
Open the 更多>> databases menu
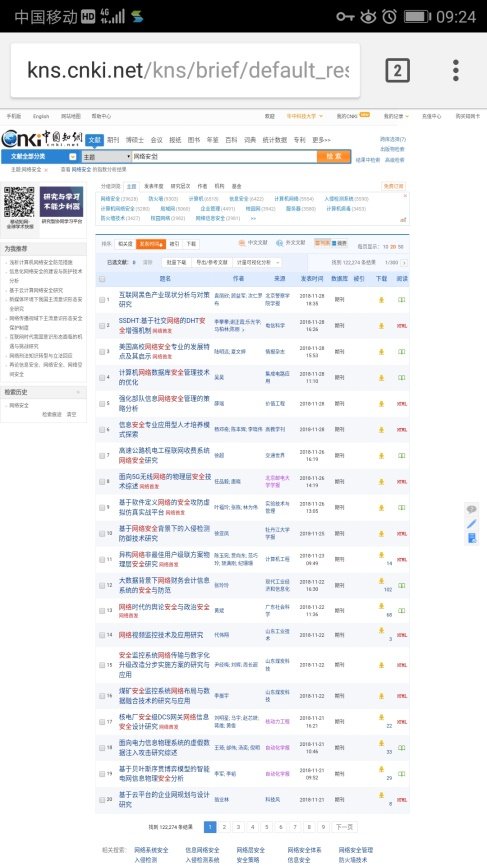[x=321, y=140]
